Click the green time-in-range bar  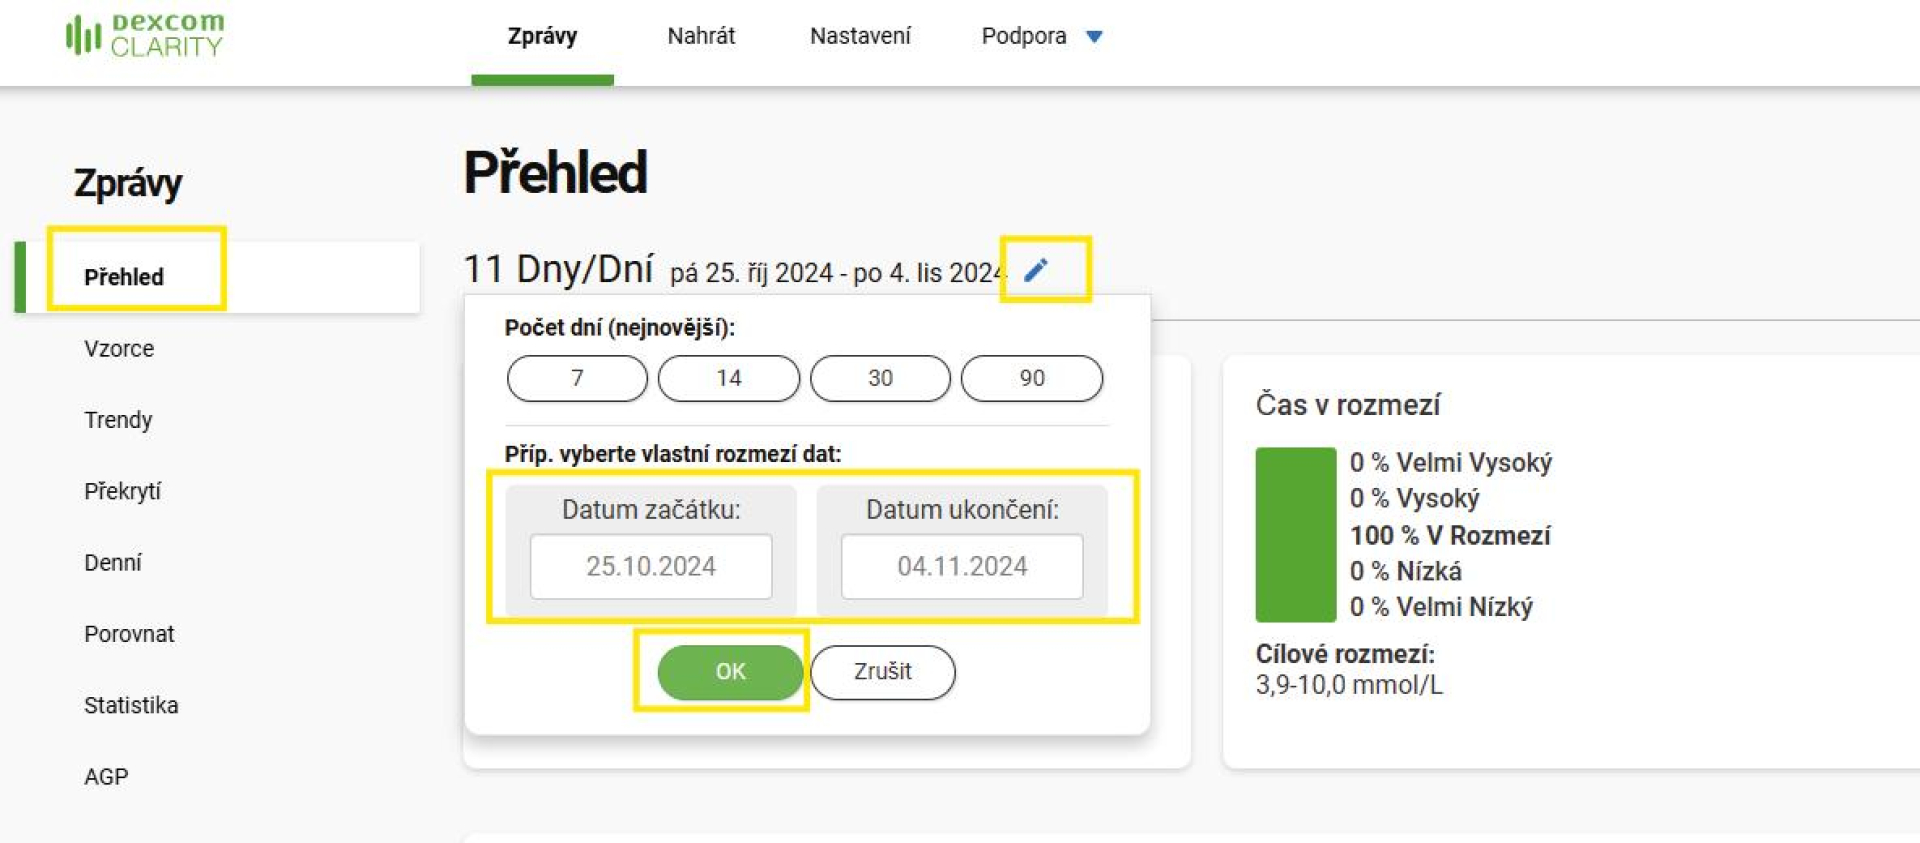(x=1294, y=534)
